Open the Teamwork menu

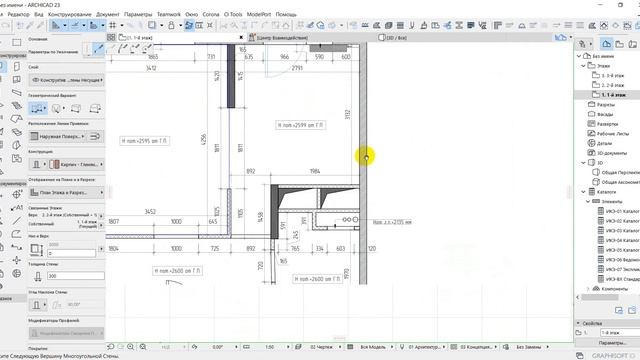169,14
